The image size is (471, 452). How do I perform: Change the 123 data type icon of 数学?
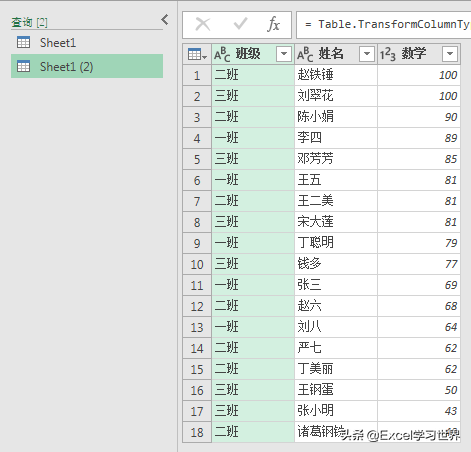pyautogui.click(x=388, y=54)
